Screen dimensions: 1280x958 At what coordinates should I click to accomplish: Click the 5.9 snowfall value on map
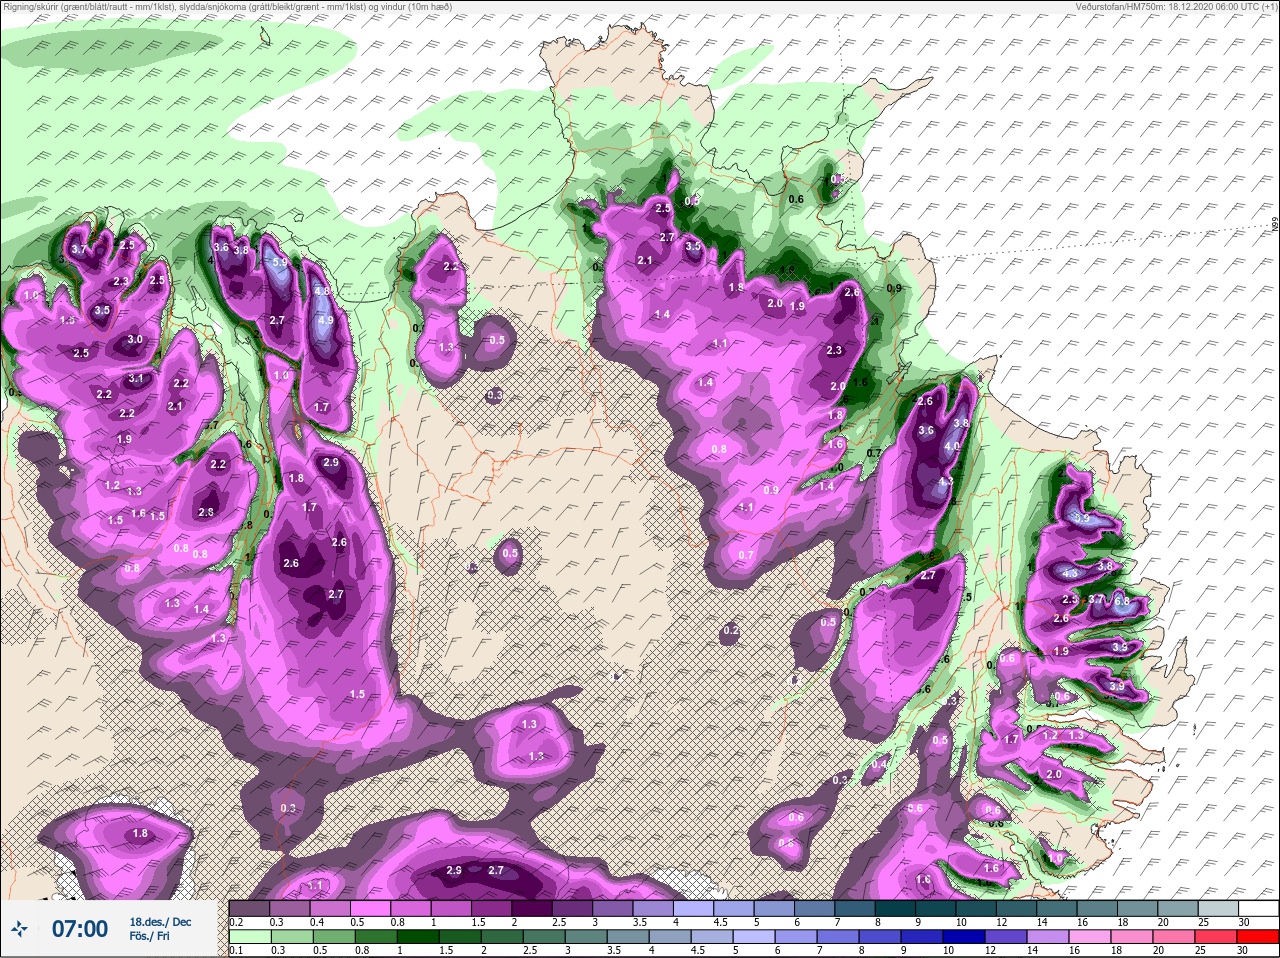[279, 263]
